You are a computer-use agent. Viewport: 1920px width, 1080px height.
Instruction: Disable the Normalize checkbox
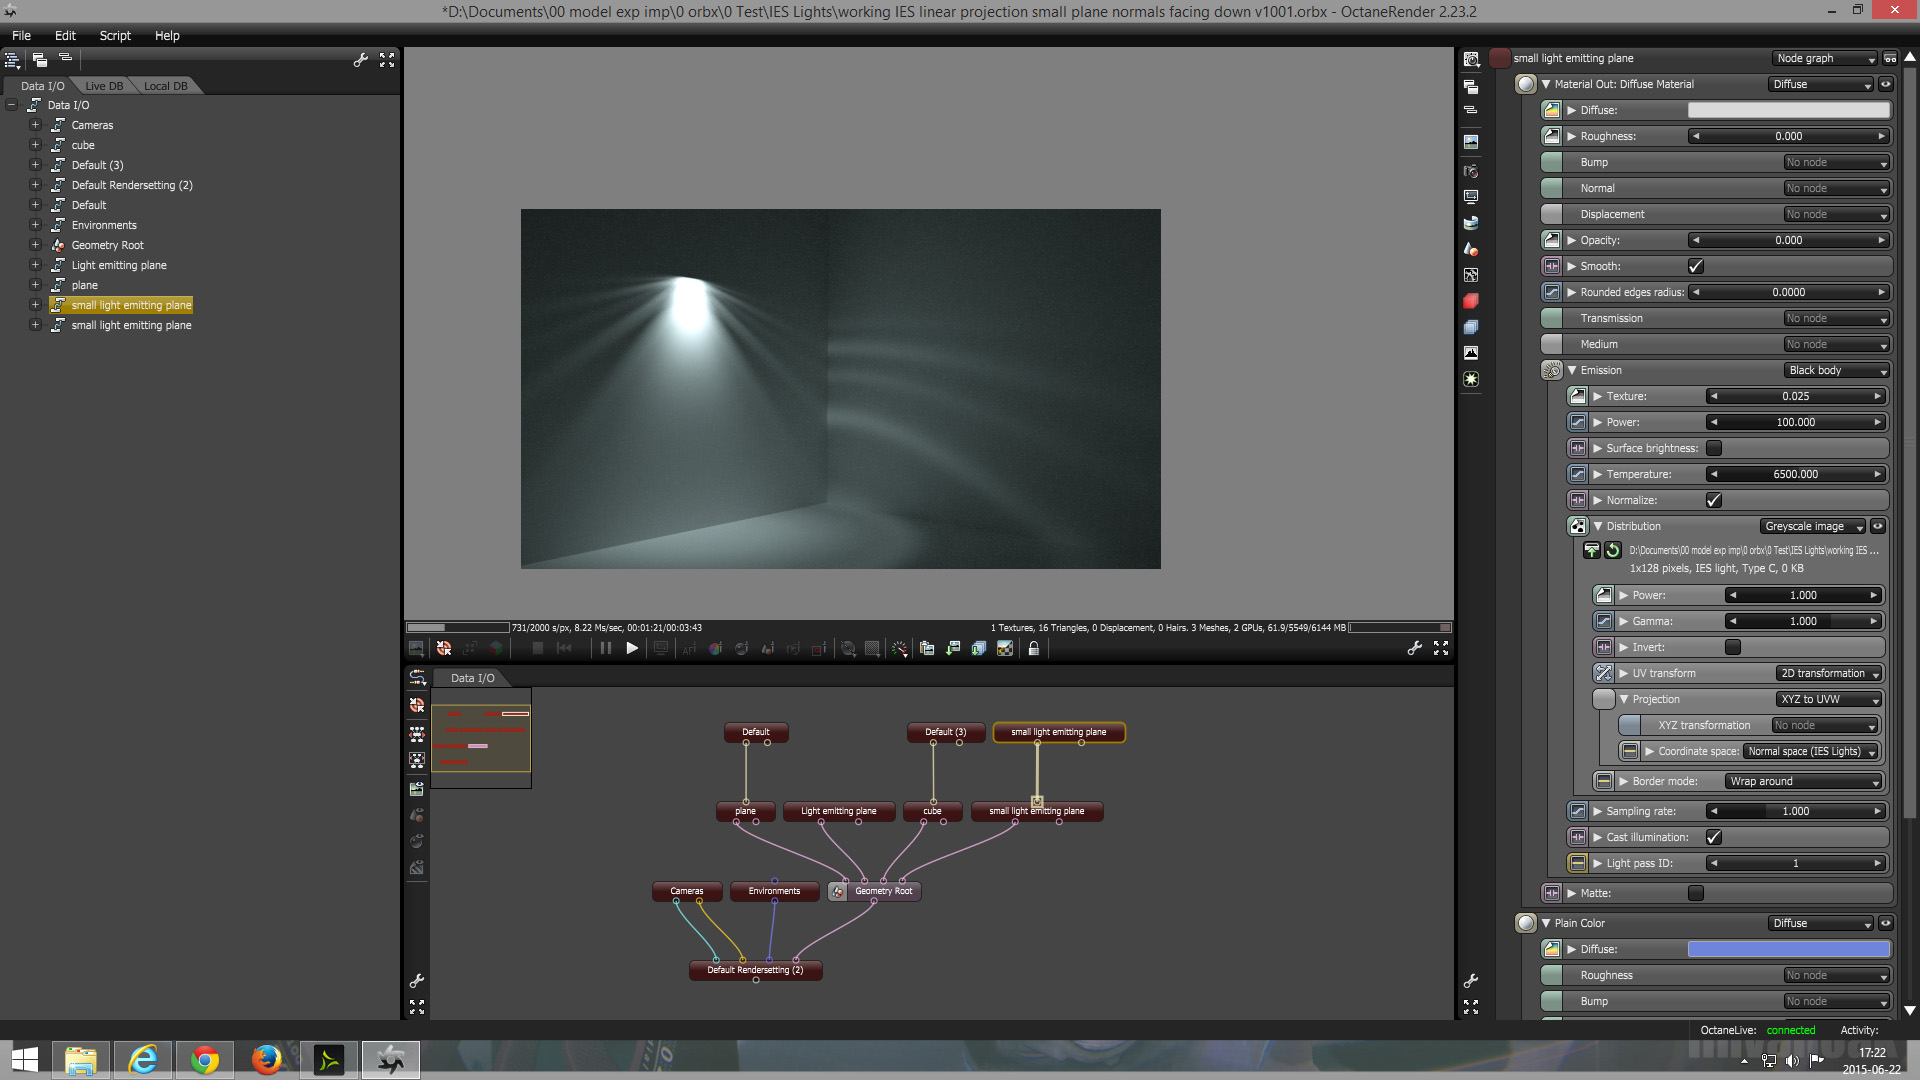coord(1714,500)
